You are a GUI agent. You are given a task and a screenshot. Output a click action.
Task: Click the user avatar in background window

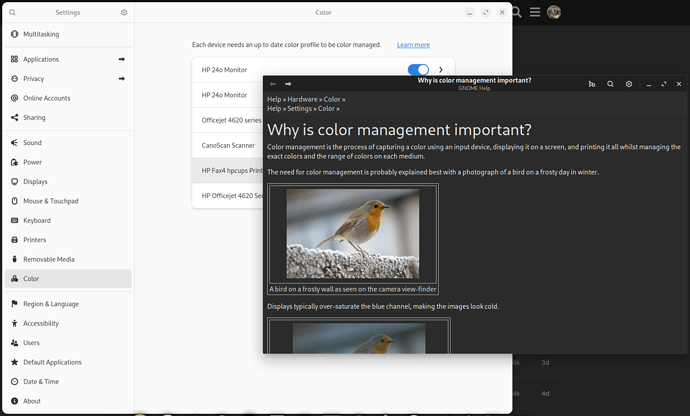click(554, 12)
